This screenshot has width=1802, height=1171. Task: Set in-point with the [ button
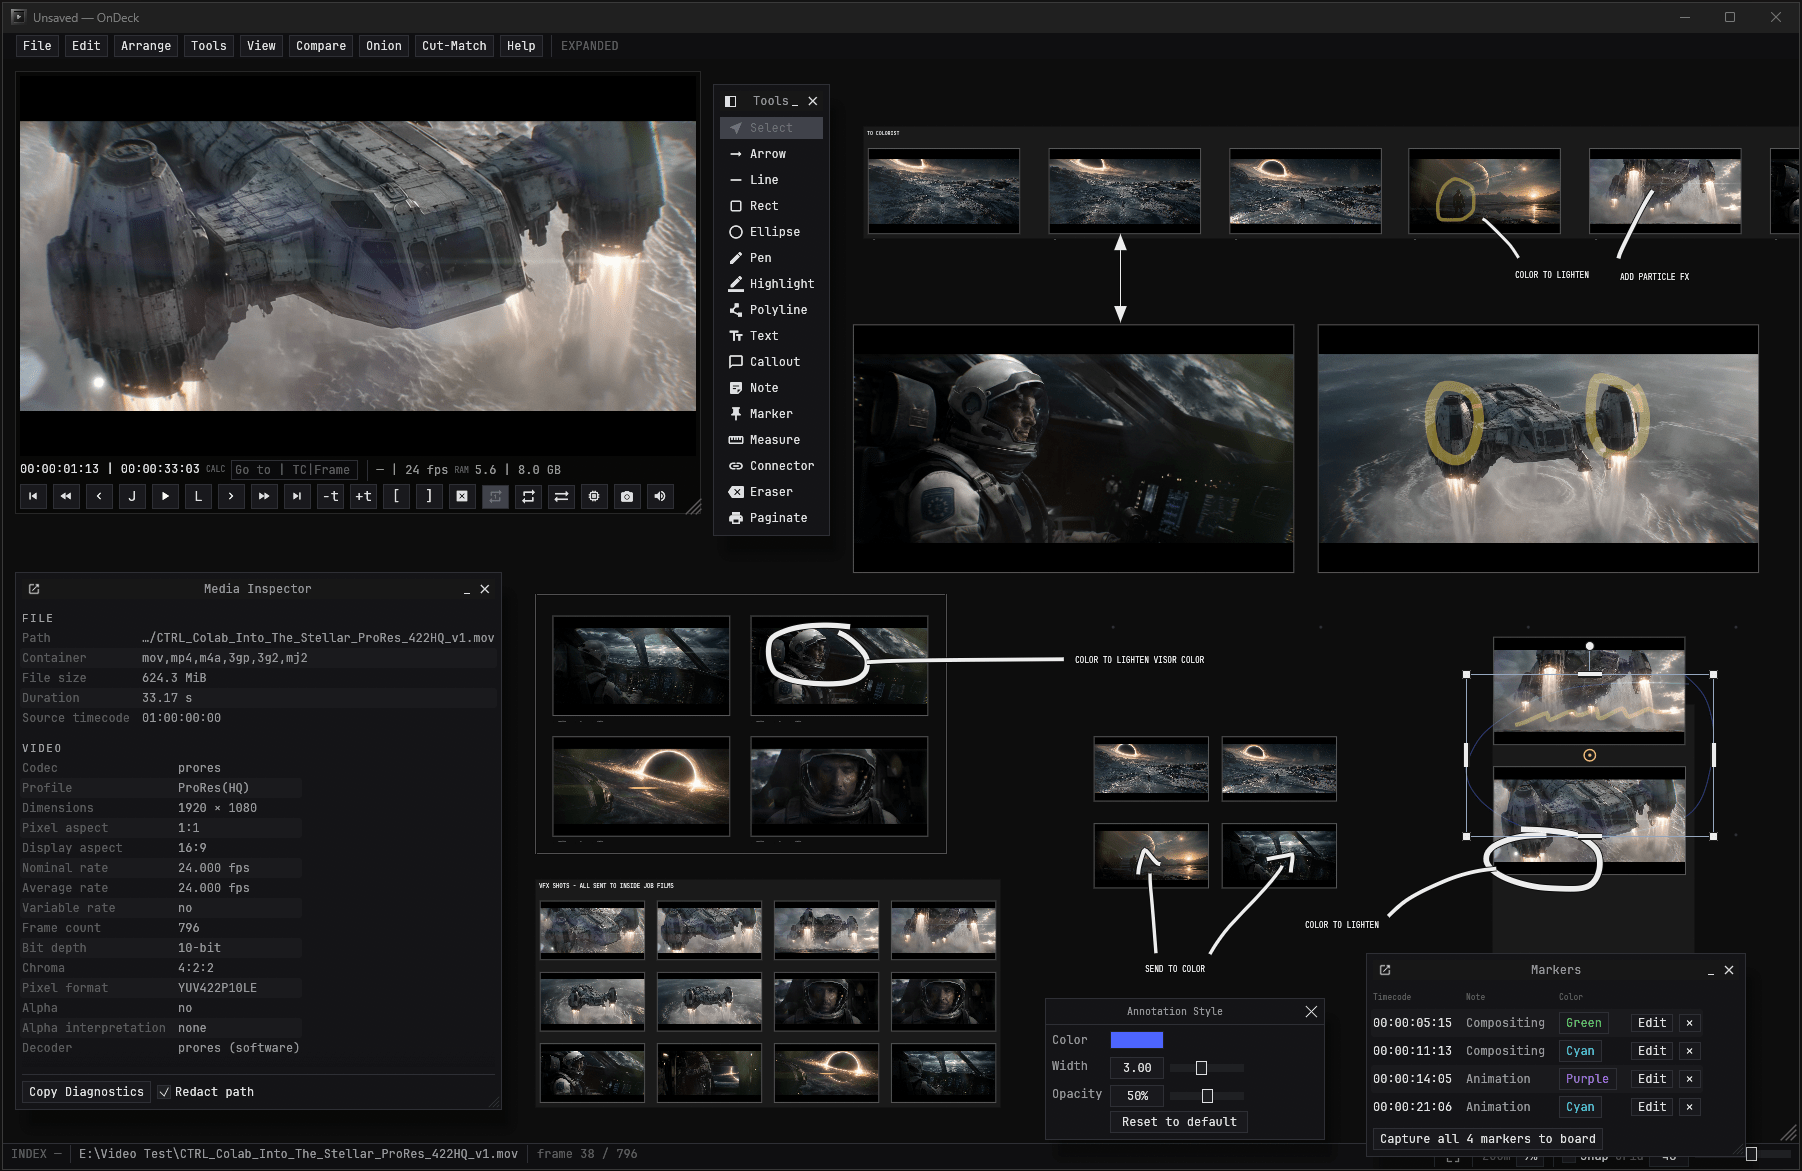396,496
